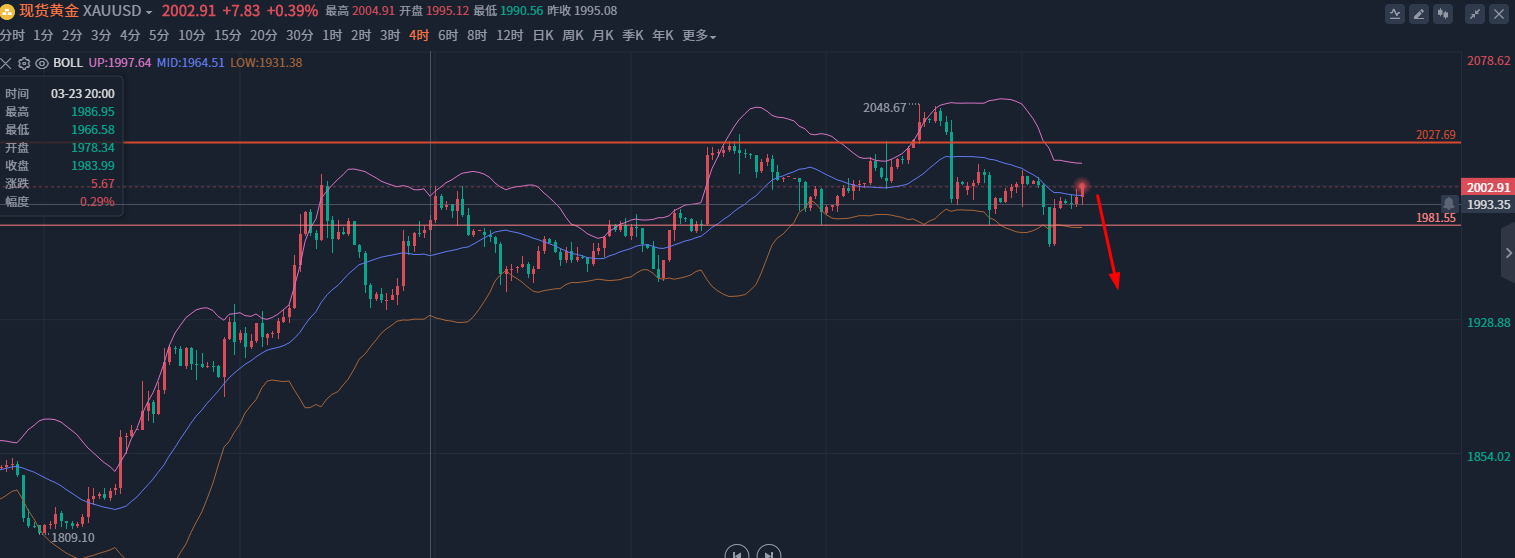Click the shrink/collapse arrows icon
Screen dimensions: 1515x558
click(1475, 14)
